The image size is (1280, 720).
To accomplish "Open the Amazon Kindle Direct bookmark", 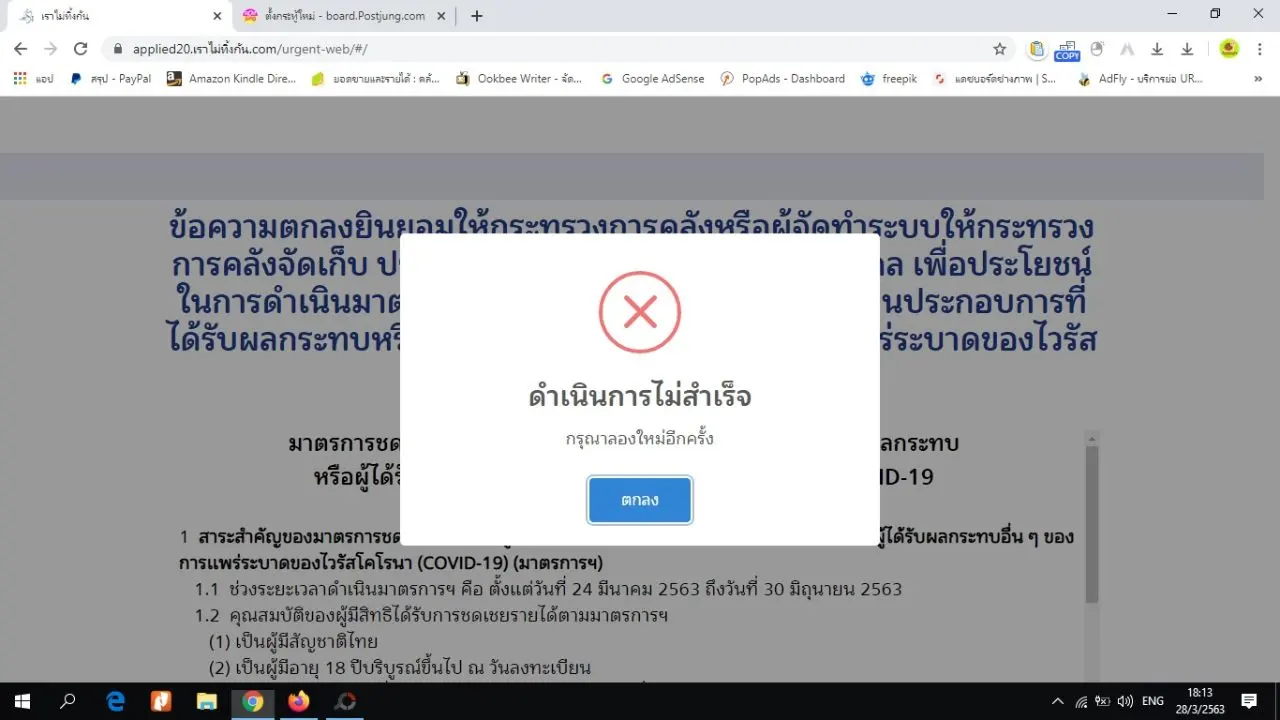I will click(x=232, y=78).
